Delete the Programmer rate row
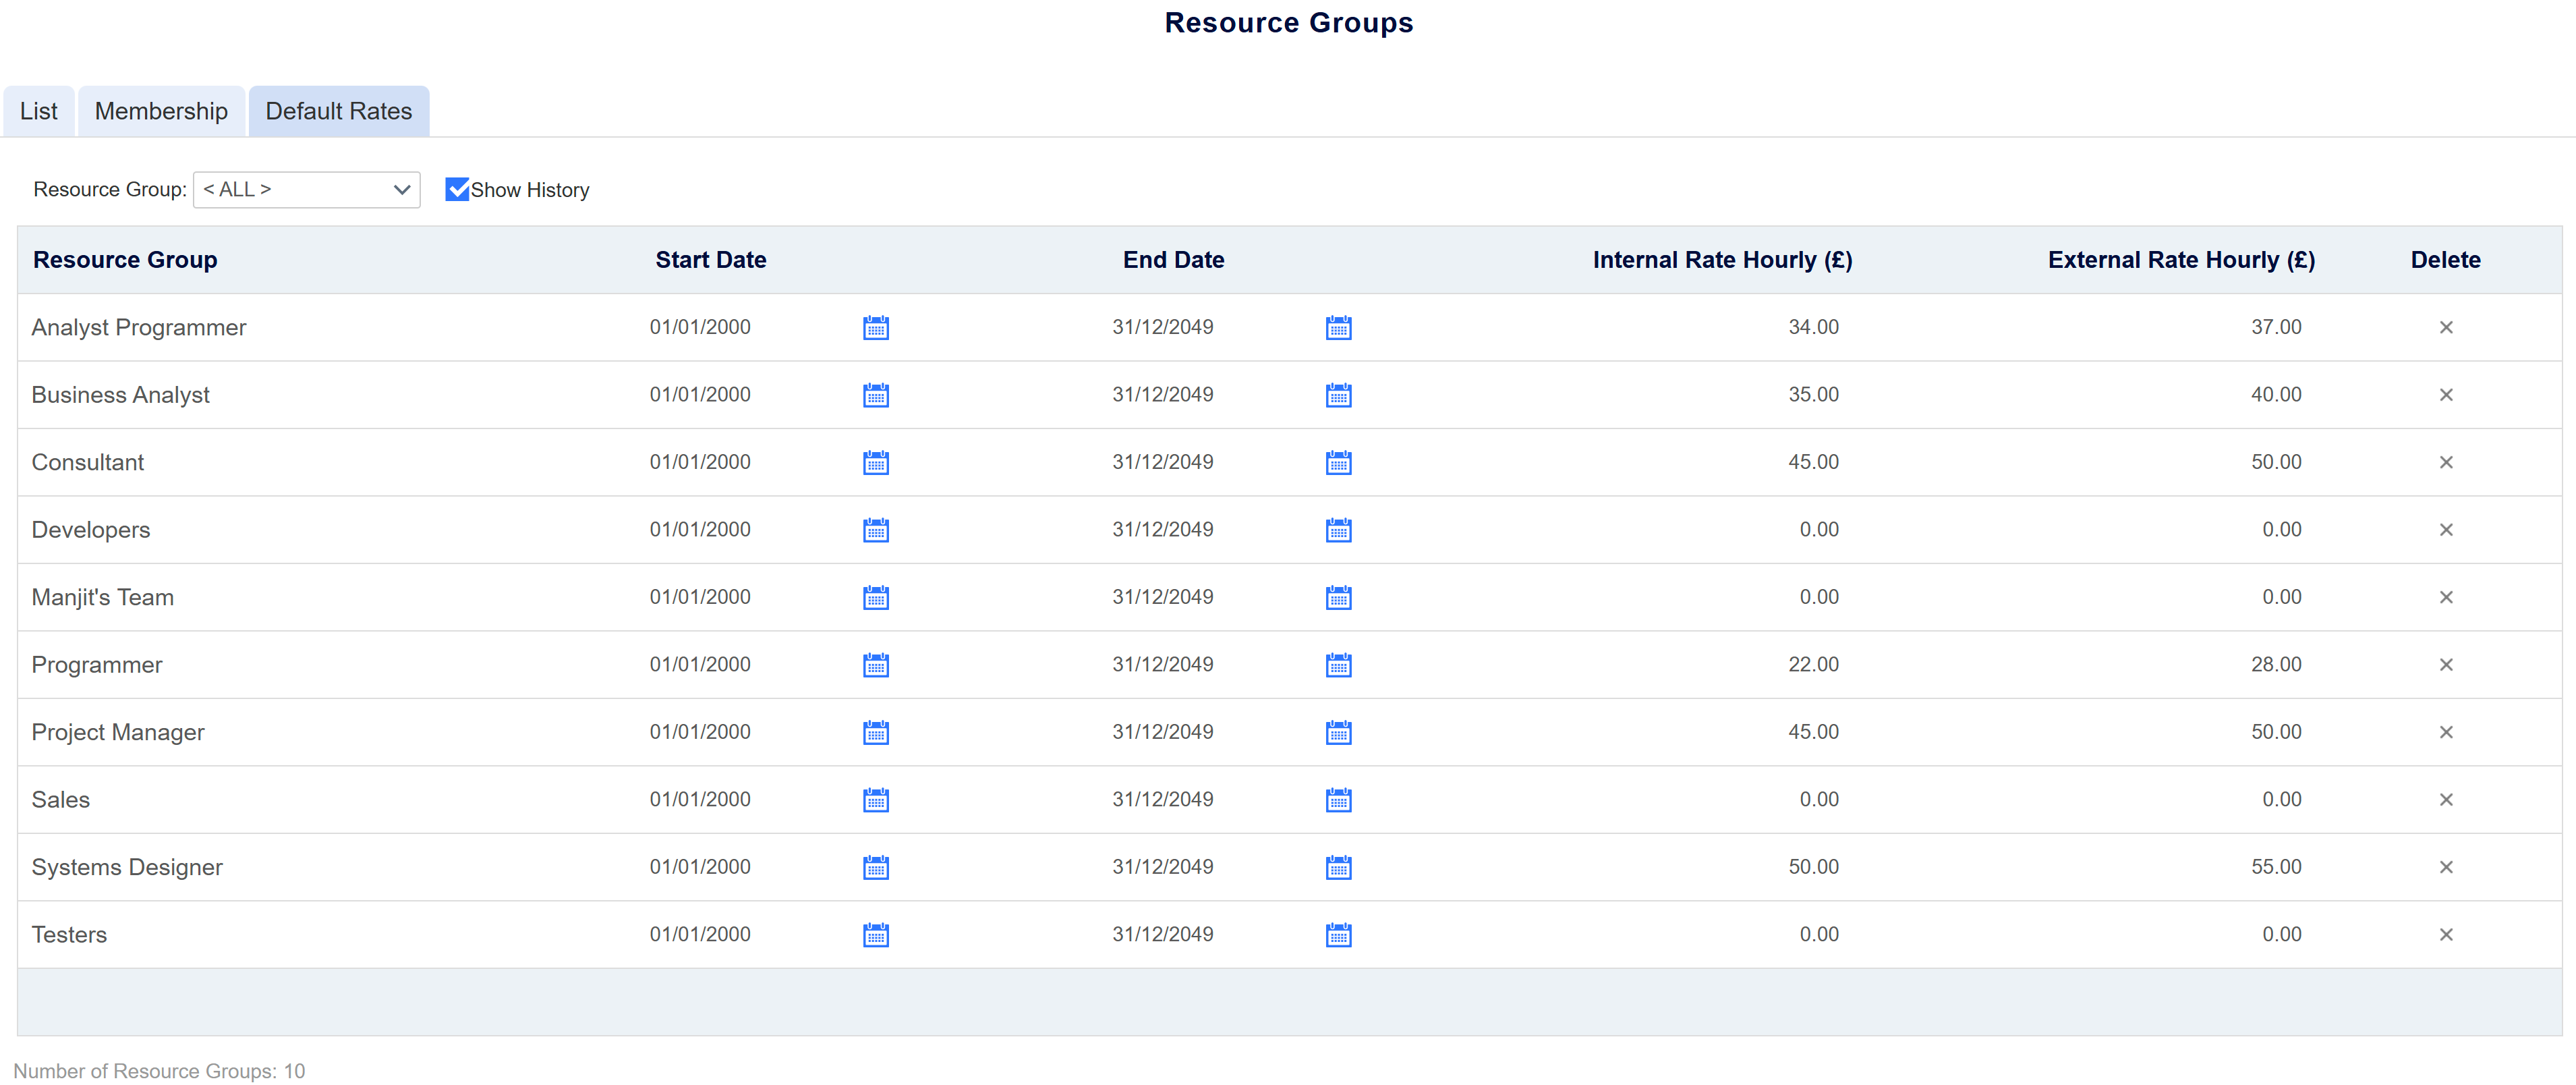 click(x=2445, y=665)
